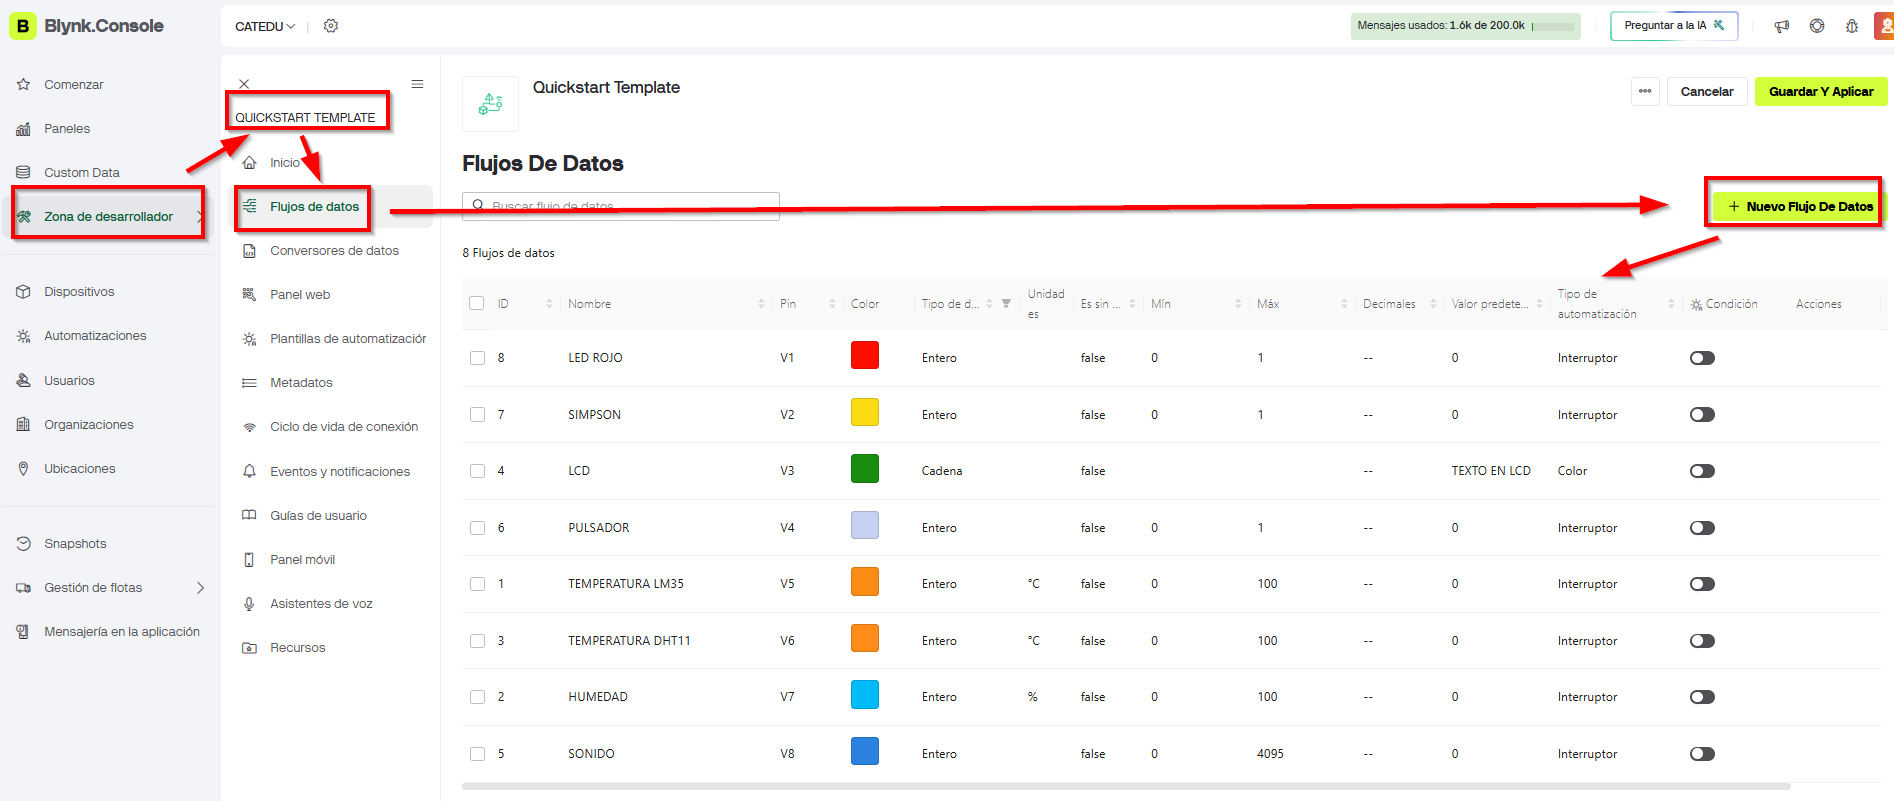Check the select-all checkbox in table header
The width and height of the screenshot is (1894, 801).
(477, 304)
